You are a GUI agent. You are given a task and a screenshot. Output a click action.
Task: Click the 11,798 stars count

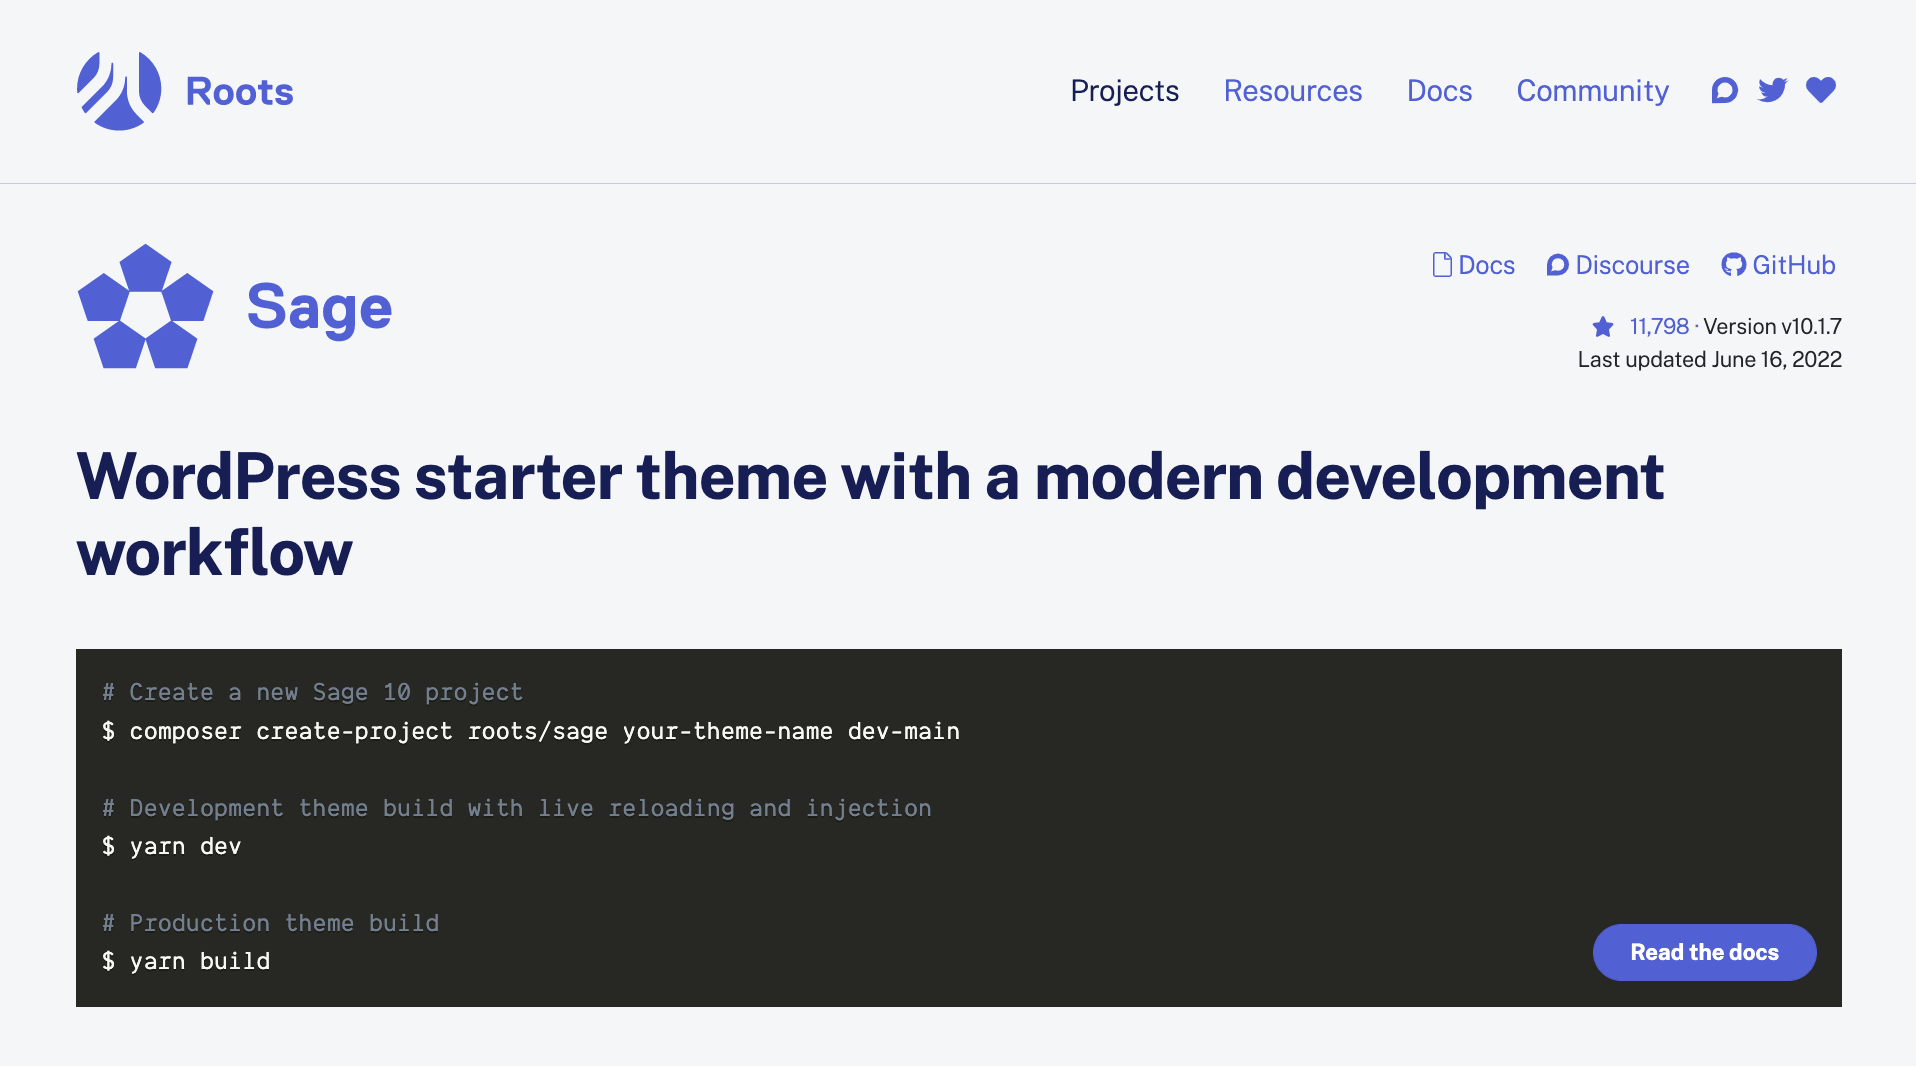1659,326
